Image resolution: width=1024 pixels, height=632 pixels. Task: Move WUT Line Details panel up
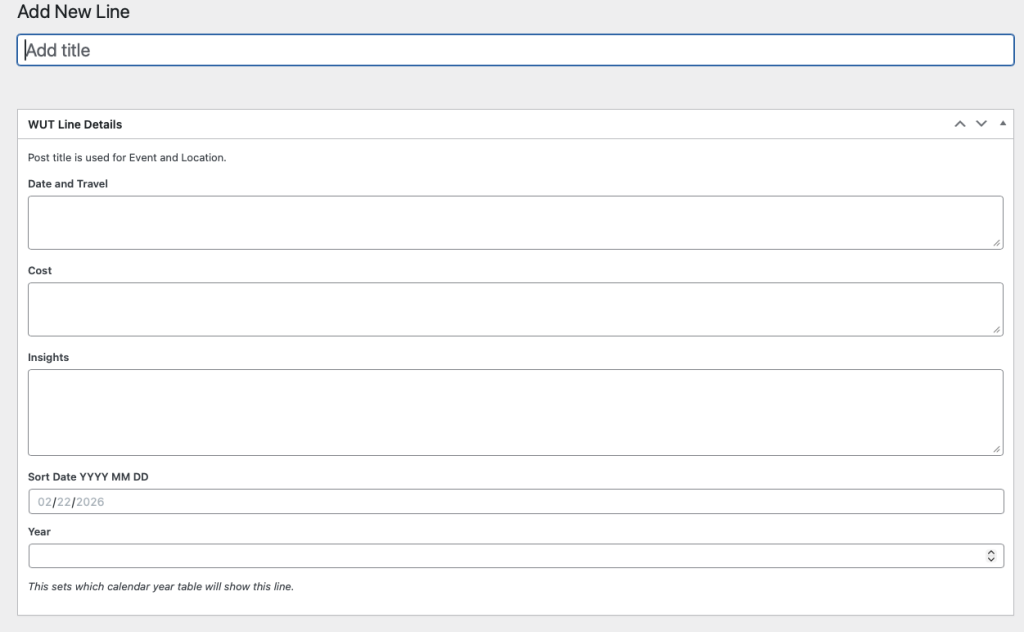coord(960,124)
